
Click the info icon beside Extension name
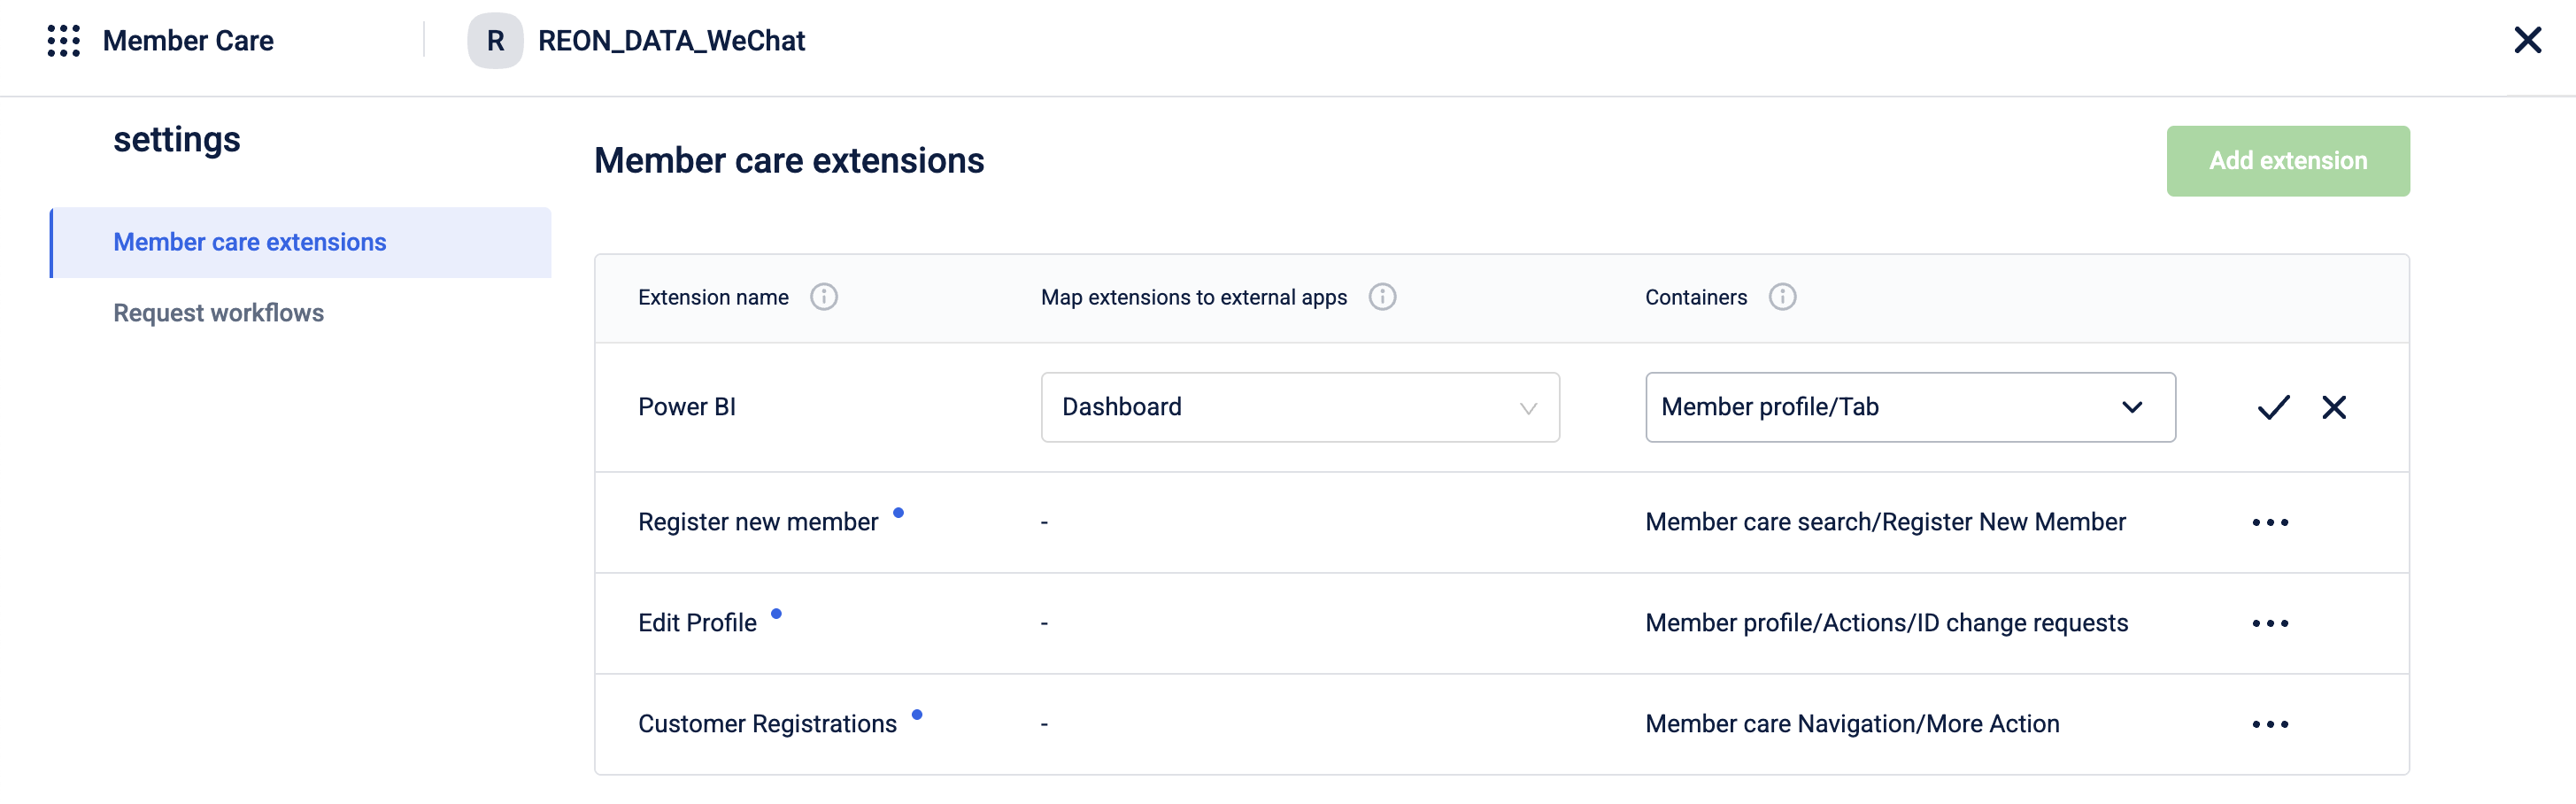(x=823, y=297)
